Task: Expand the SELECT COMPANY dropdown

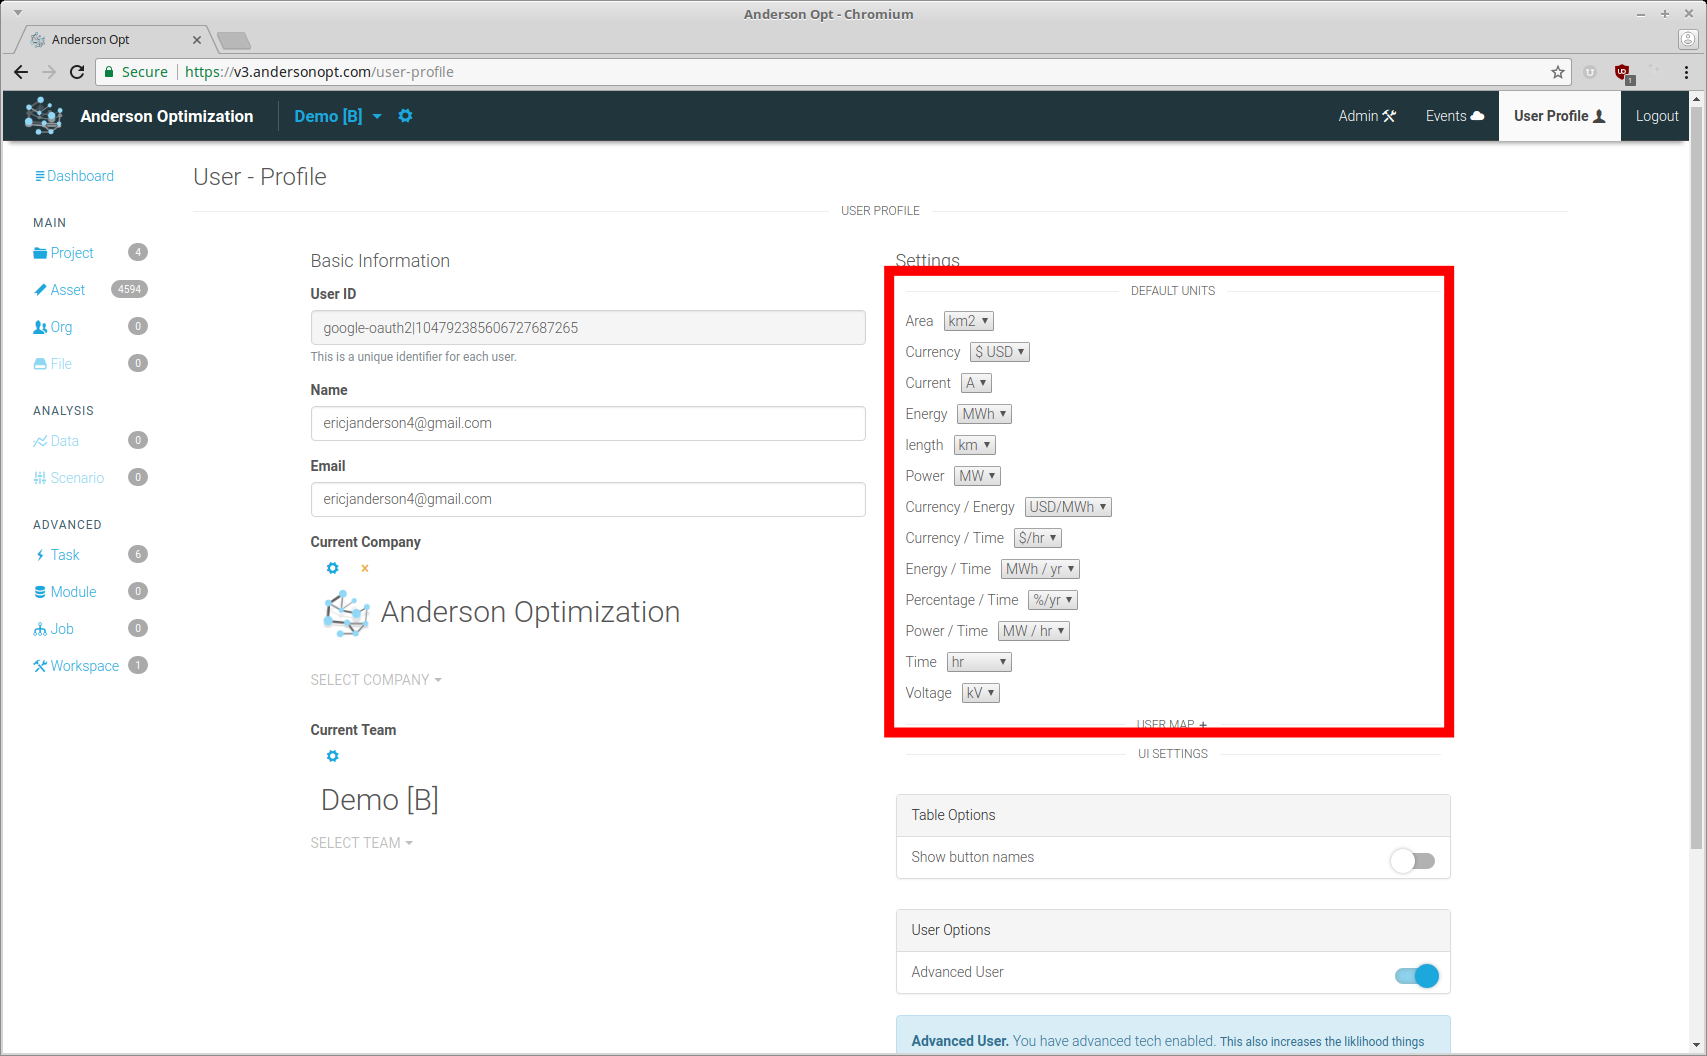Action: tap(376, 680)
